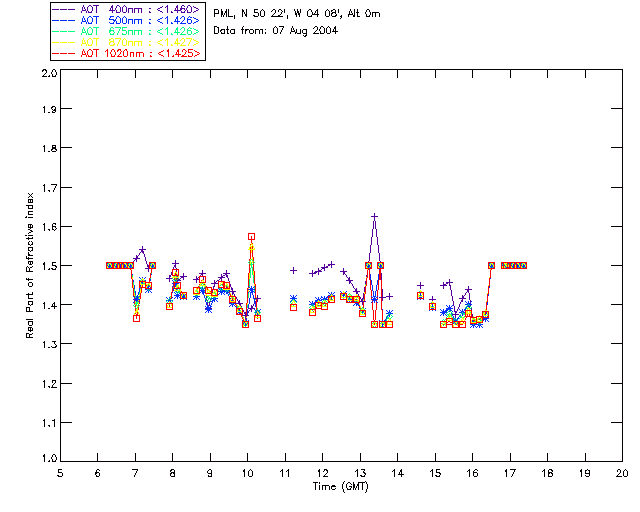Click the x-axis label 13
The width and height of the screenshot is (640, 512).
pyautogui.click(x=360, y=473)
